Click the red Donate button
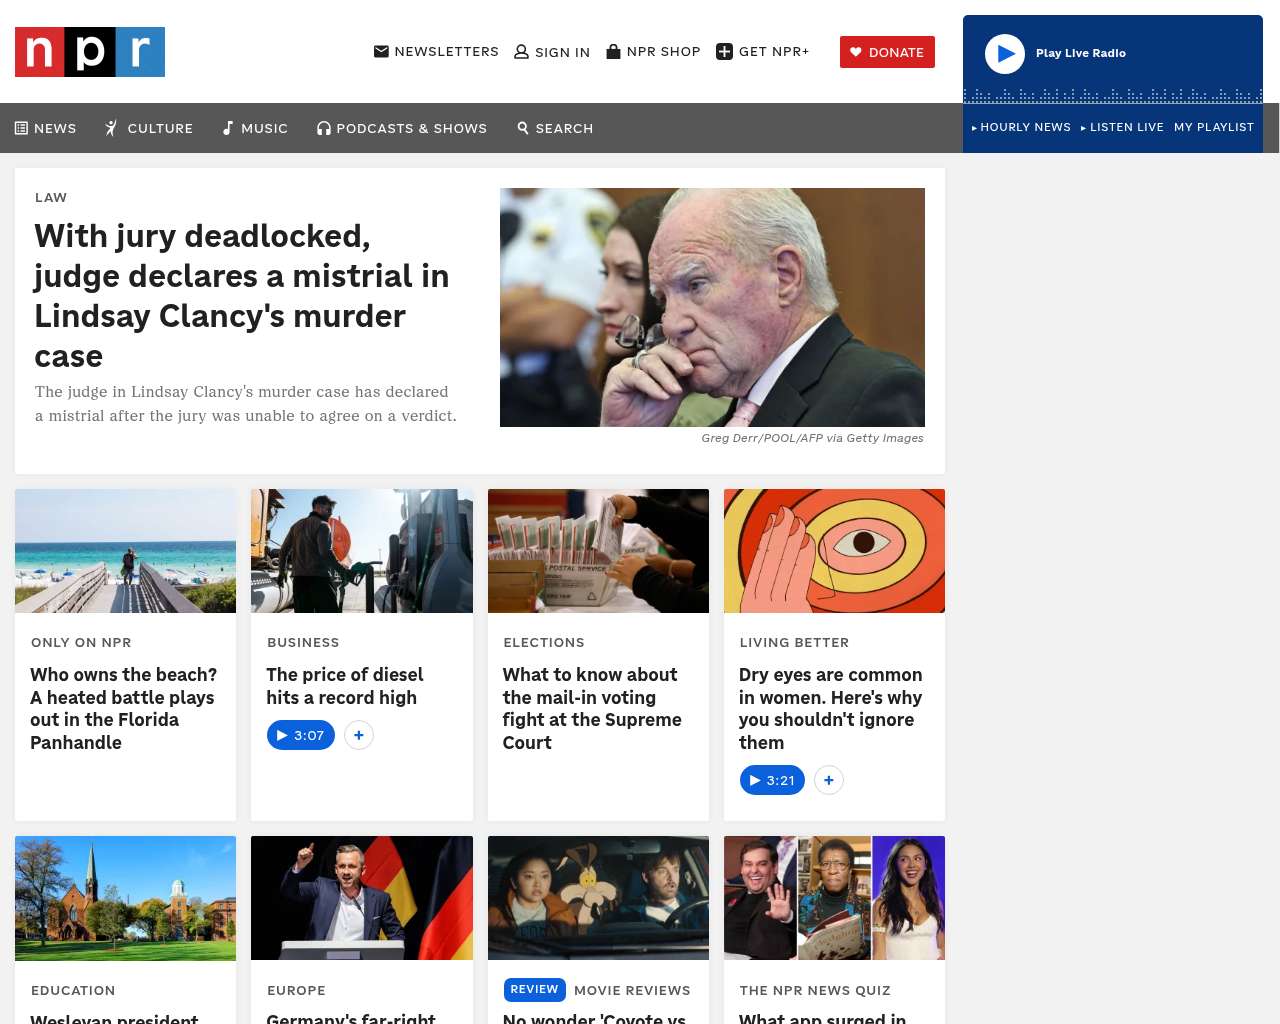1280x1024 pixels. point(887,52)
